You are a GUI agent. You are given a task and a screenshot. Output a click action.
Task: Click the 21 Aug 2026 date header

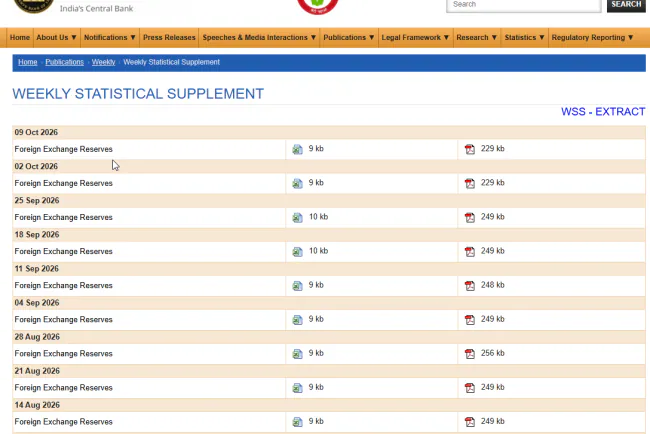37,371
